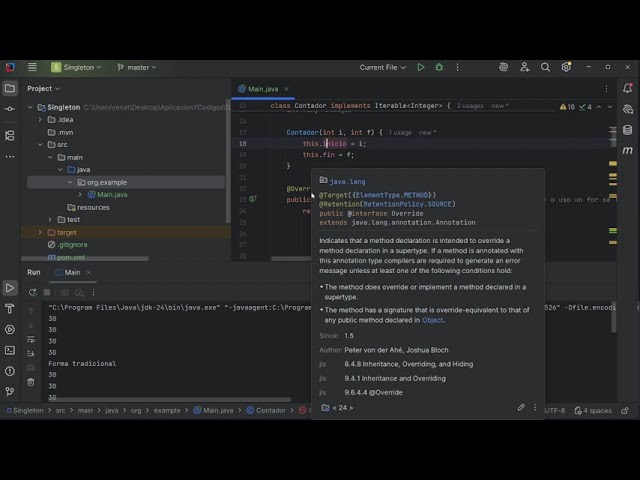Expand Main.java node in project tree
The height and width of the screenshot is (480, 640).
point(80,195)
